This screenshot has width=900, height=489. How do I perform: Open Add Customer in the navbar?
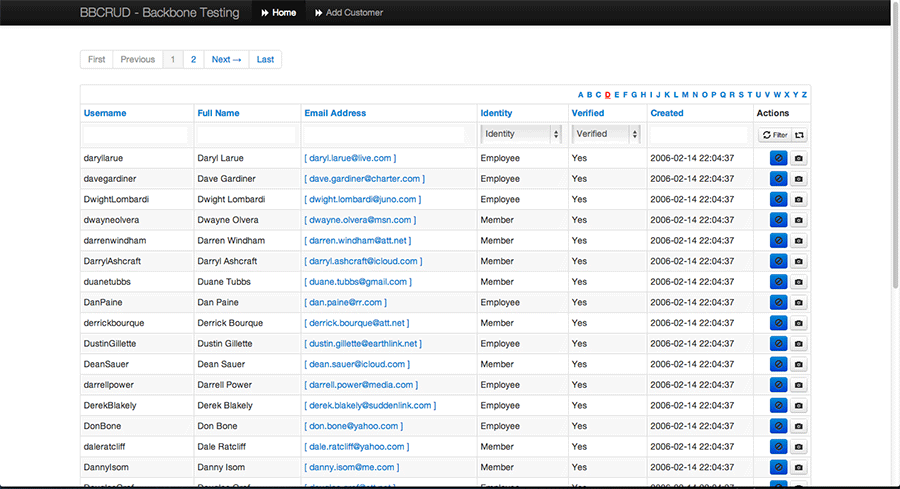click(348, 13)
